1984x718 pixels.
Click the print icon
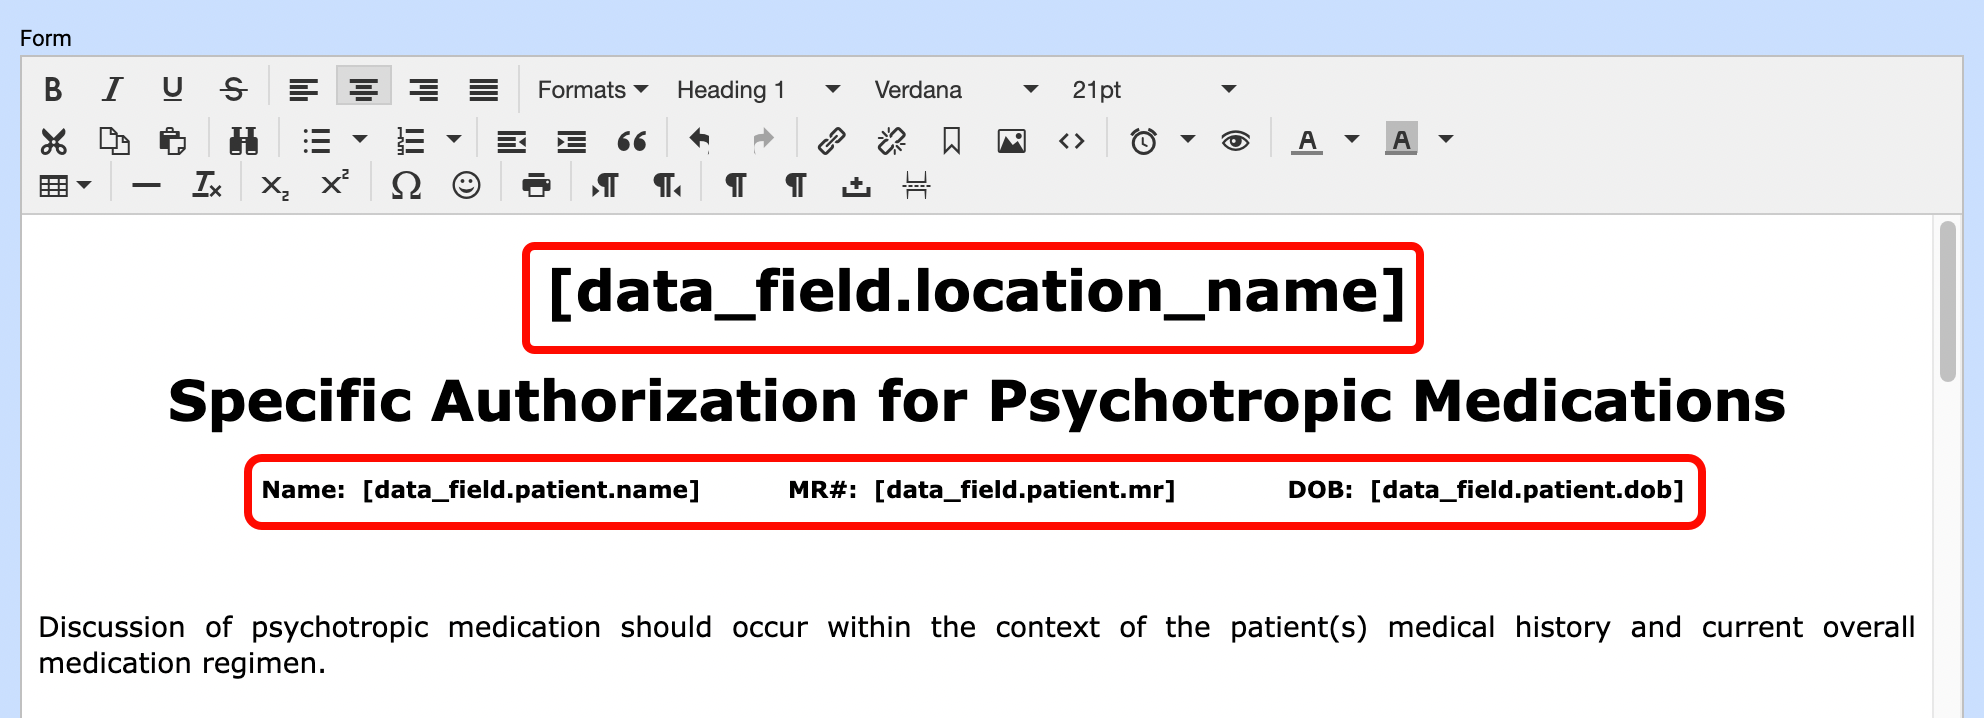536,186
